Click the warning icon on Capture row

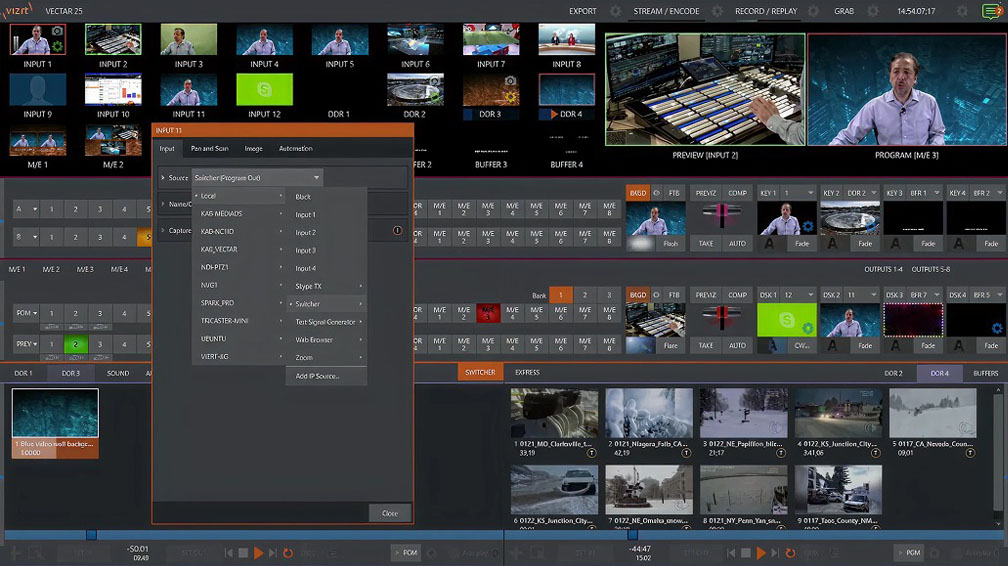click(x=398, y=231)
